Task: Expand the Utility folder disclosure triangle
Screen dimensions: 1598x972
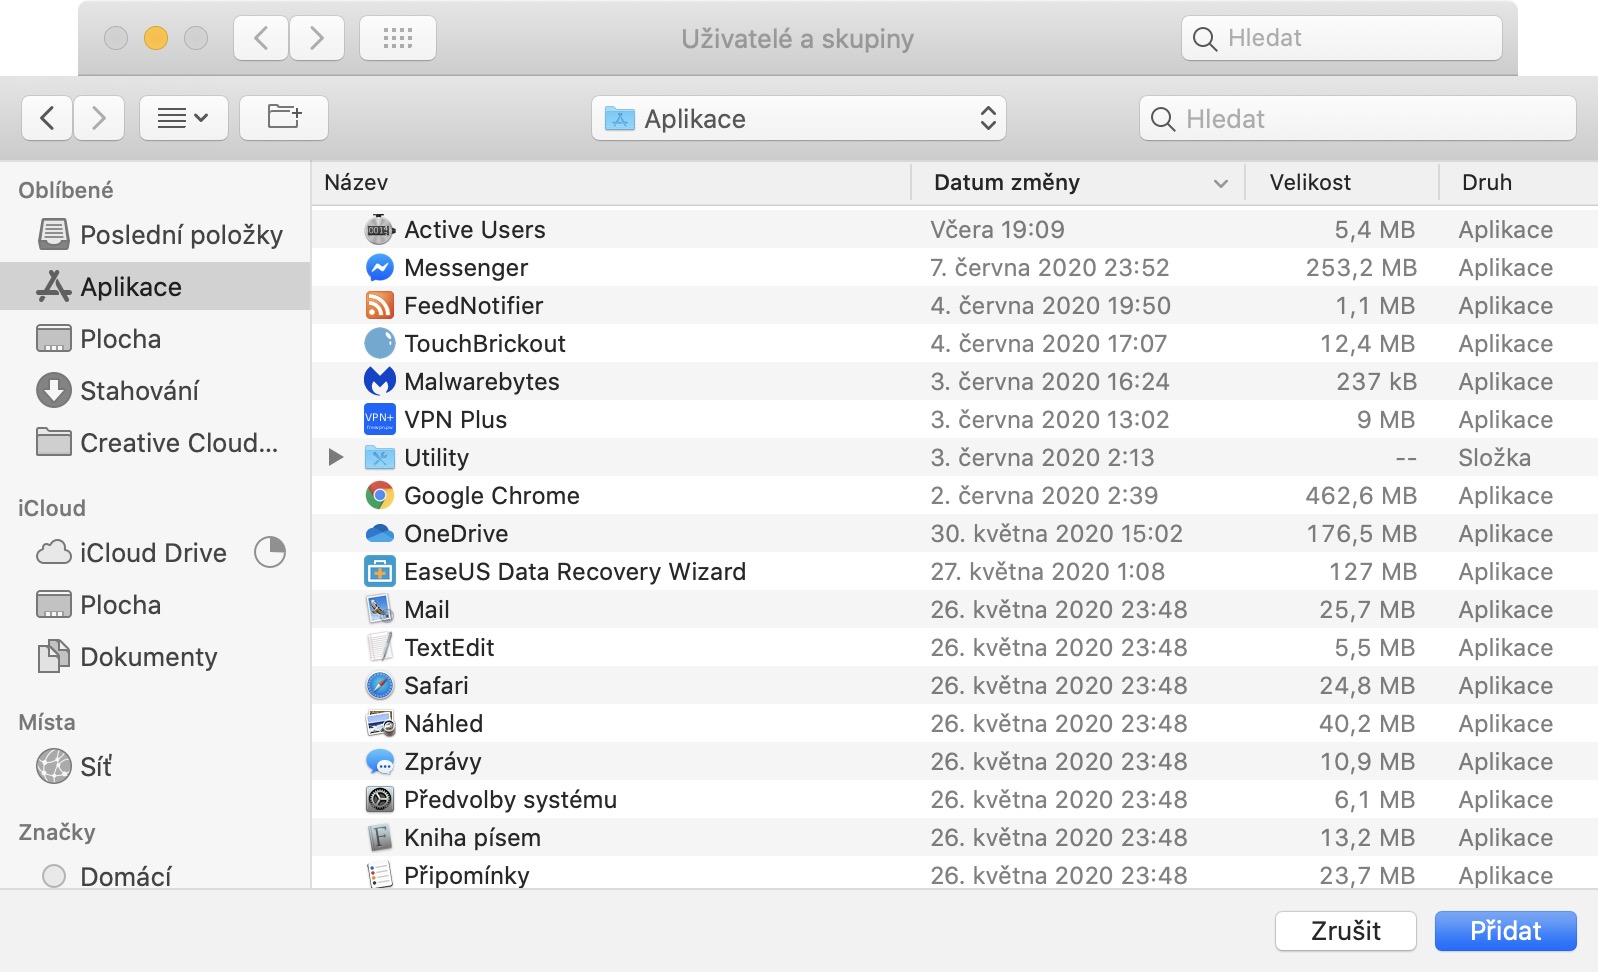Action: coord(336,458)
